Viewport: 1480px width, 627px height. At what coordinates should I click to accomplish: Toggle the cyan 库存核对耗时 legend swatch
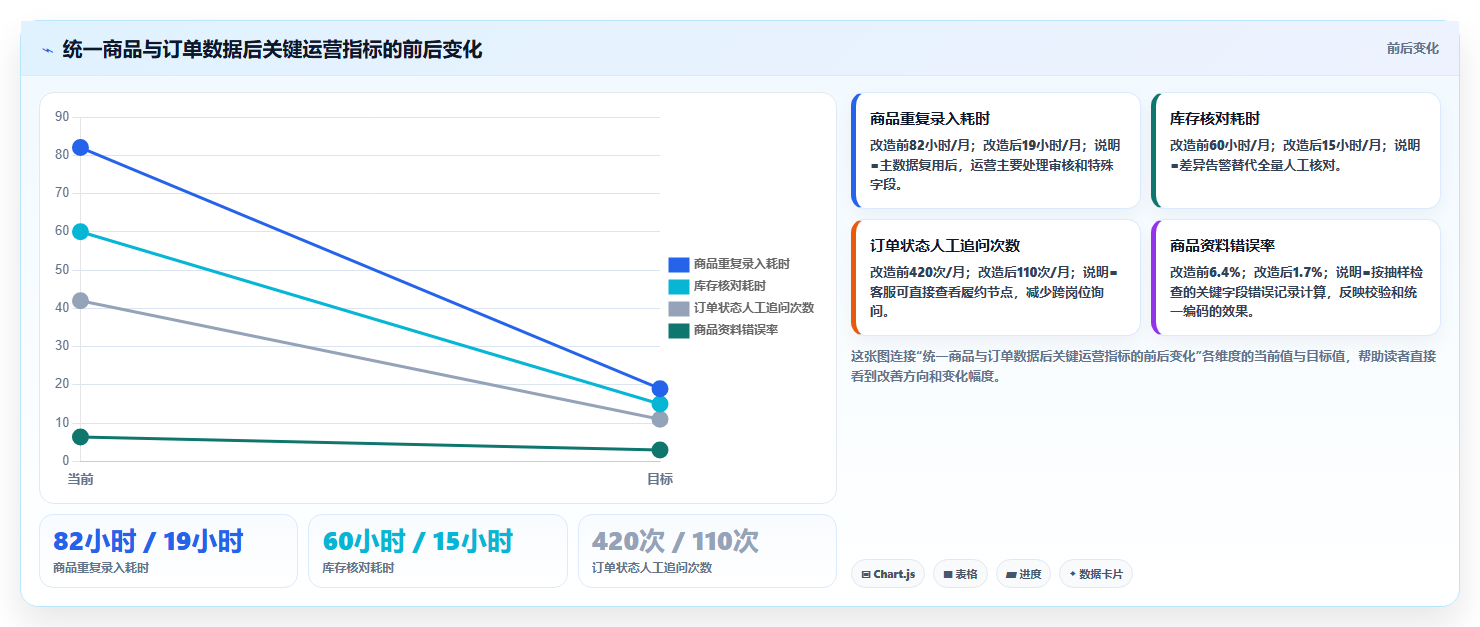pos(679,286)
